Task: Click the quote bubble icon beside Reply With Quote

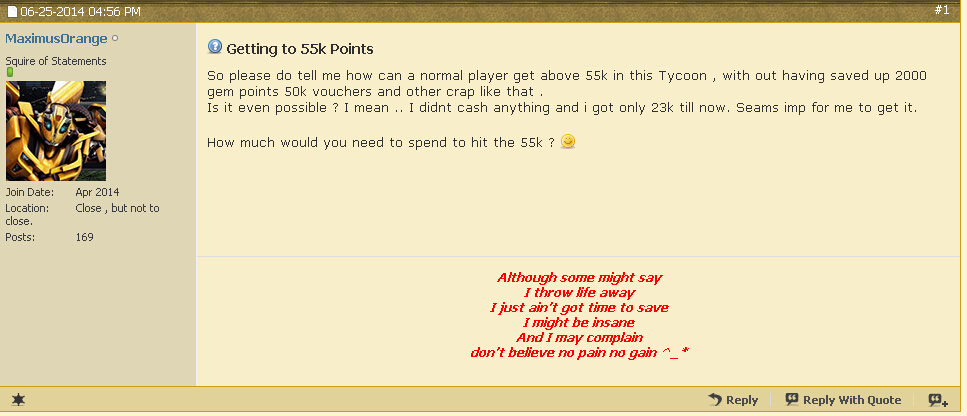Action: (x=792, y=399)
